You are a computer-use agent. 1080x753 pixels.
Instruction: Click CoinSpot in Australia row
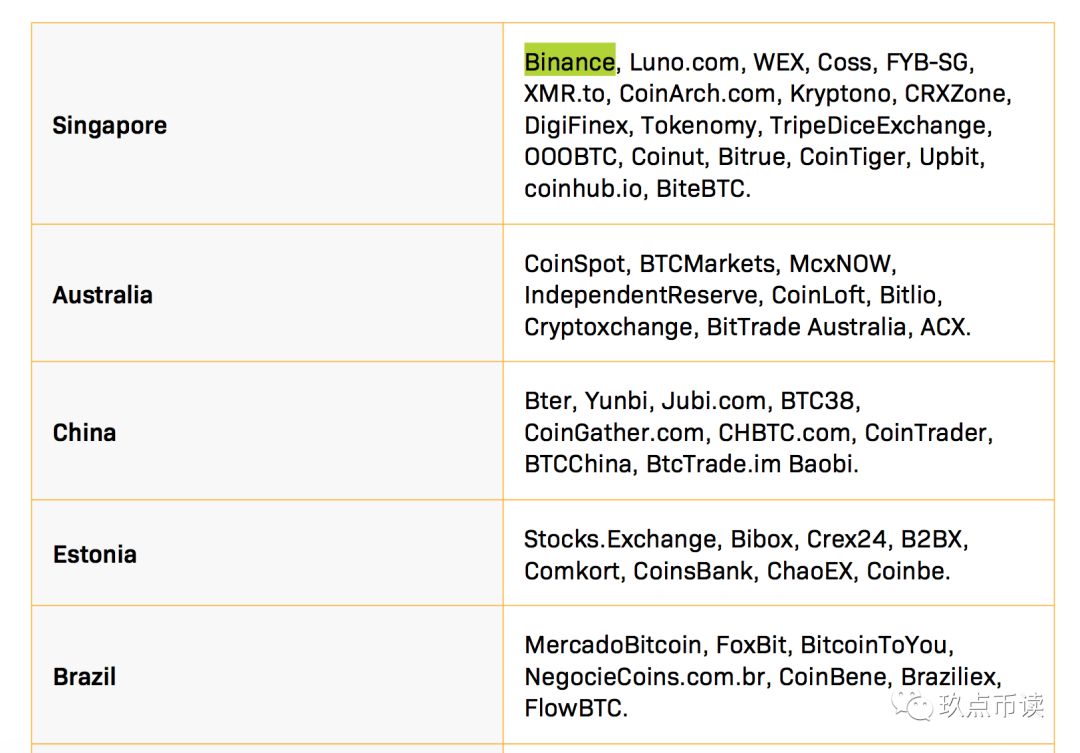574,264
